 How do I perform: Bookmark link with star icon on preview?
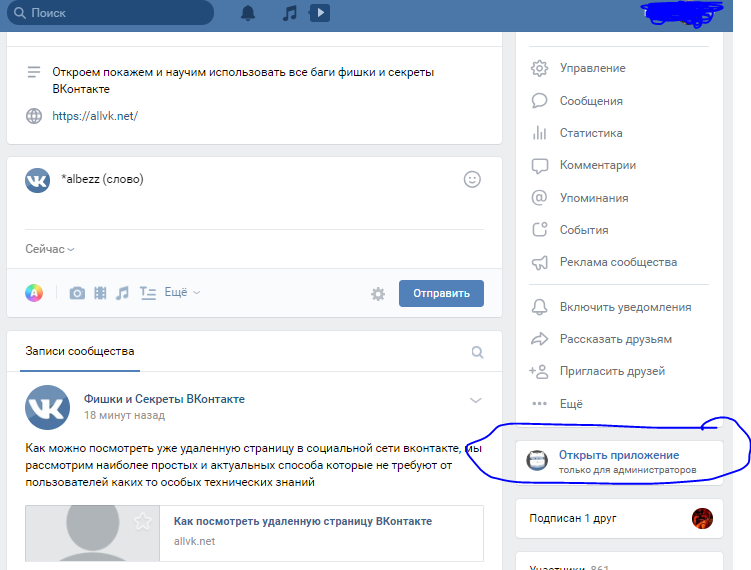point(142,521)
